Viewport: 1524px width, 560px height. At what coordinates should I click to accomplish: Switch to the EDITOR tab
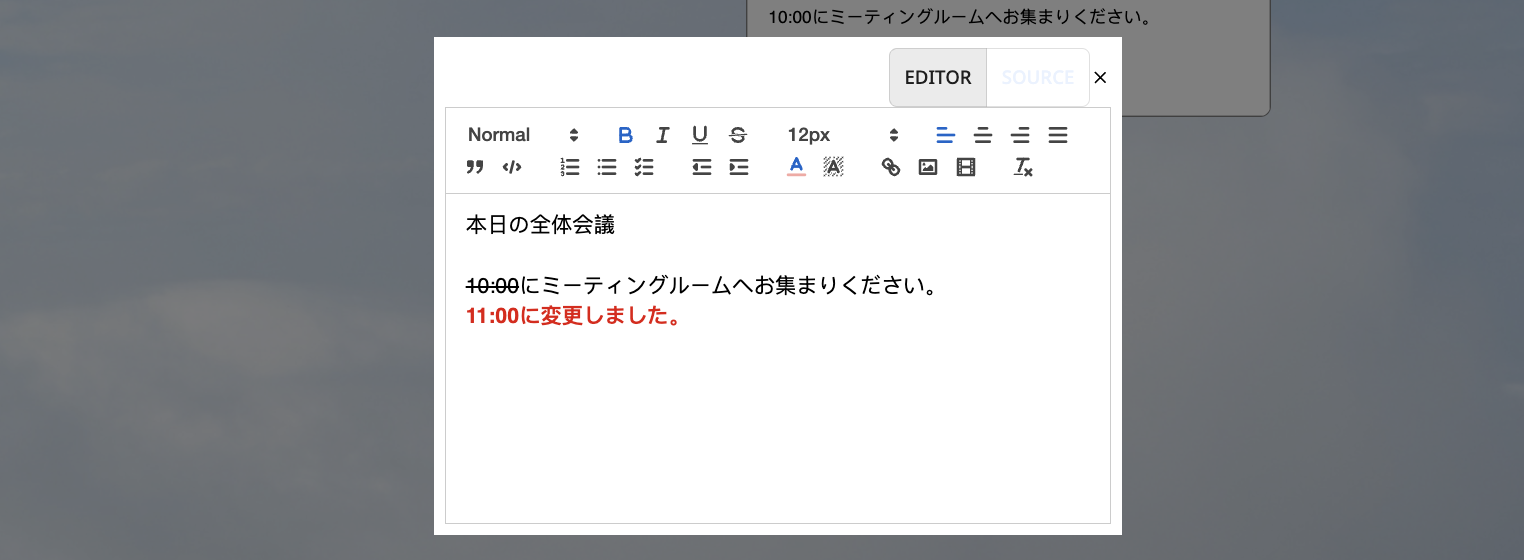click(x=938, y=77)
